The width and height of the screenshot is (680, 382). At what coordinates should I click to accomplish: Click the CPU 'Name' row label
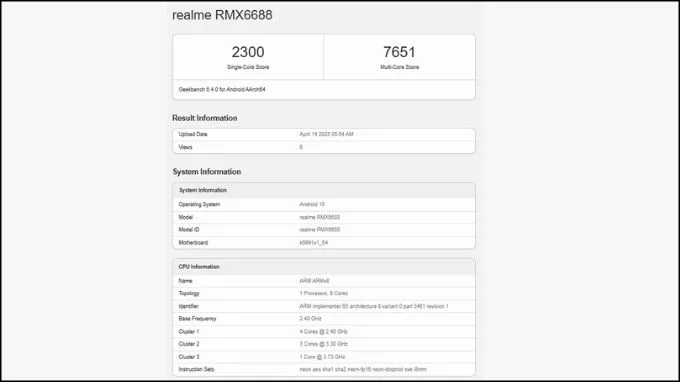(186, 281)
